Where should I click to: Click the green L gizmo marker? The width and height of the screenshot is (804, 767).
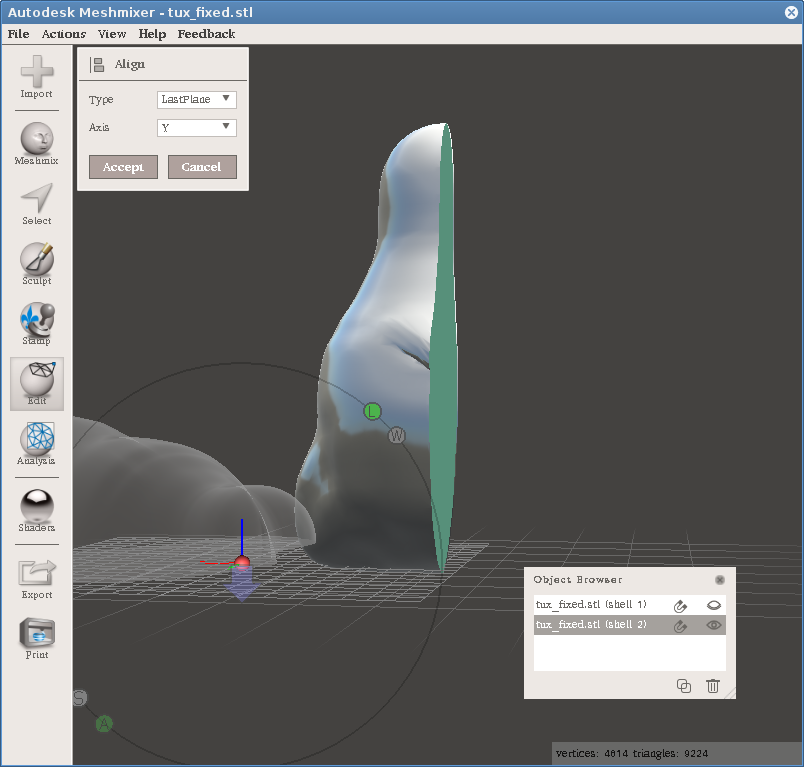tap(372, 411)
